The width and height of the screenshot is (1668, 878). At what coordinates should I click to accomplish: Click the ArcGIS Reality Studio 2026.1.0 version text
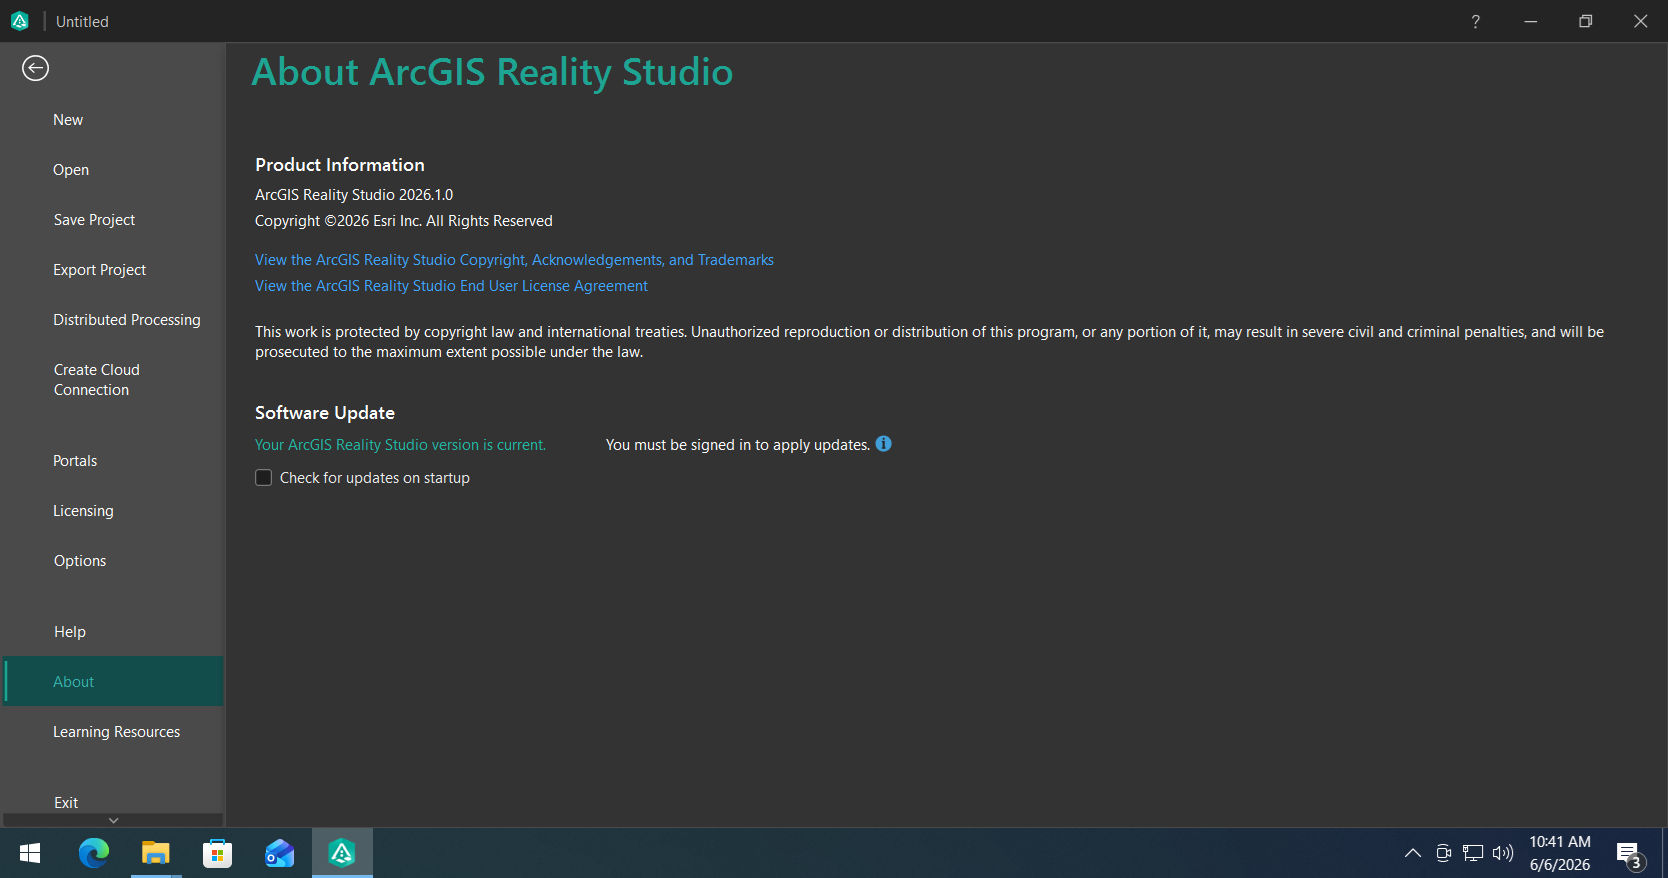coord(354,195)
